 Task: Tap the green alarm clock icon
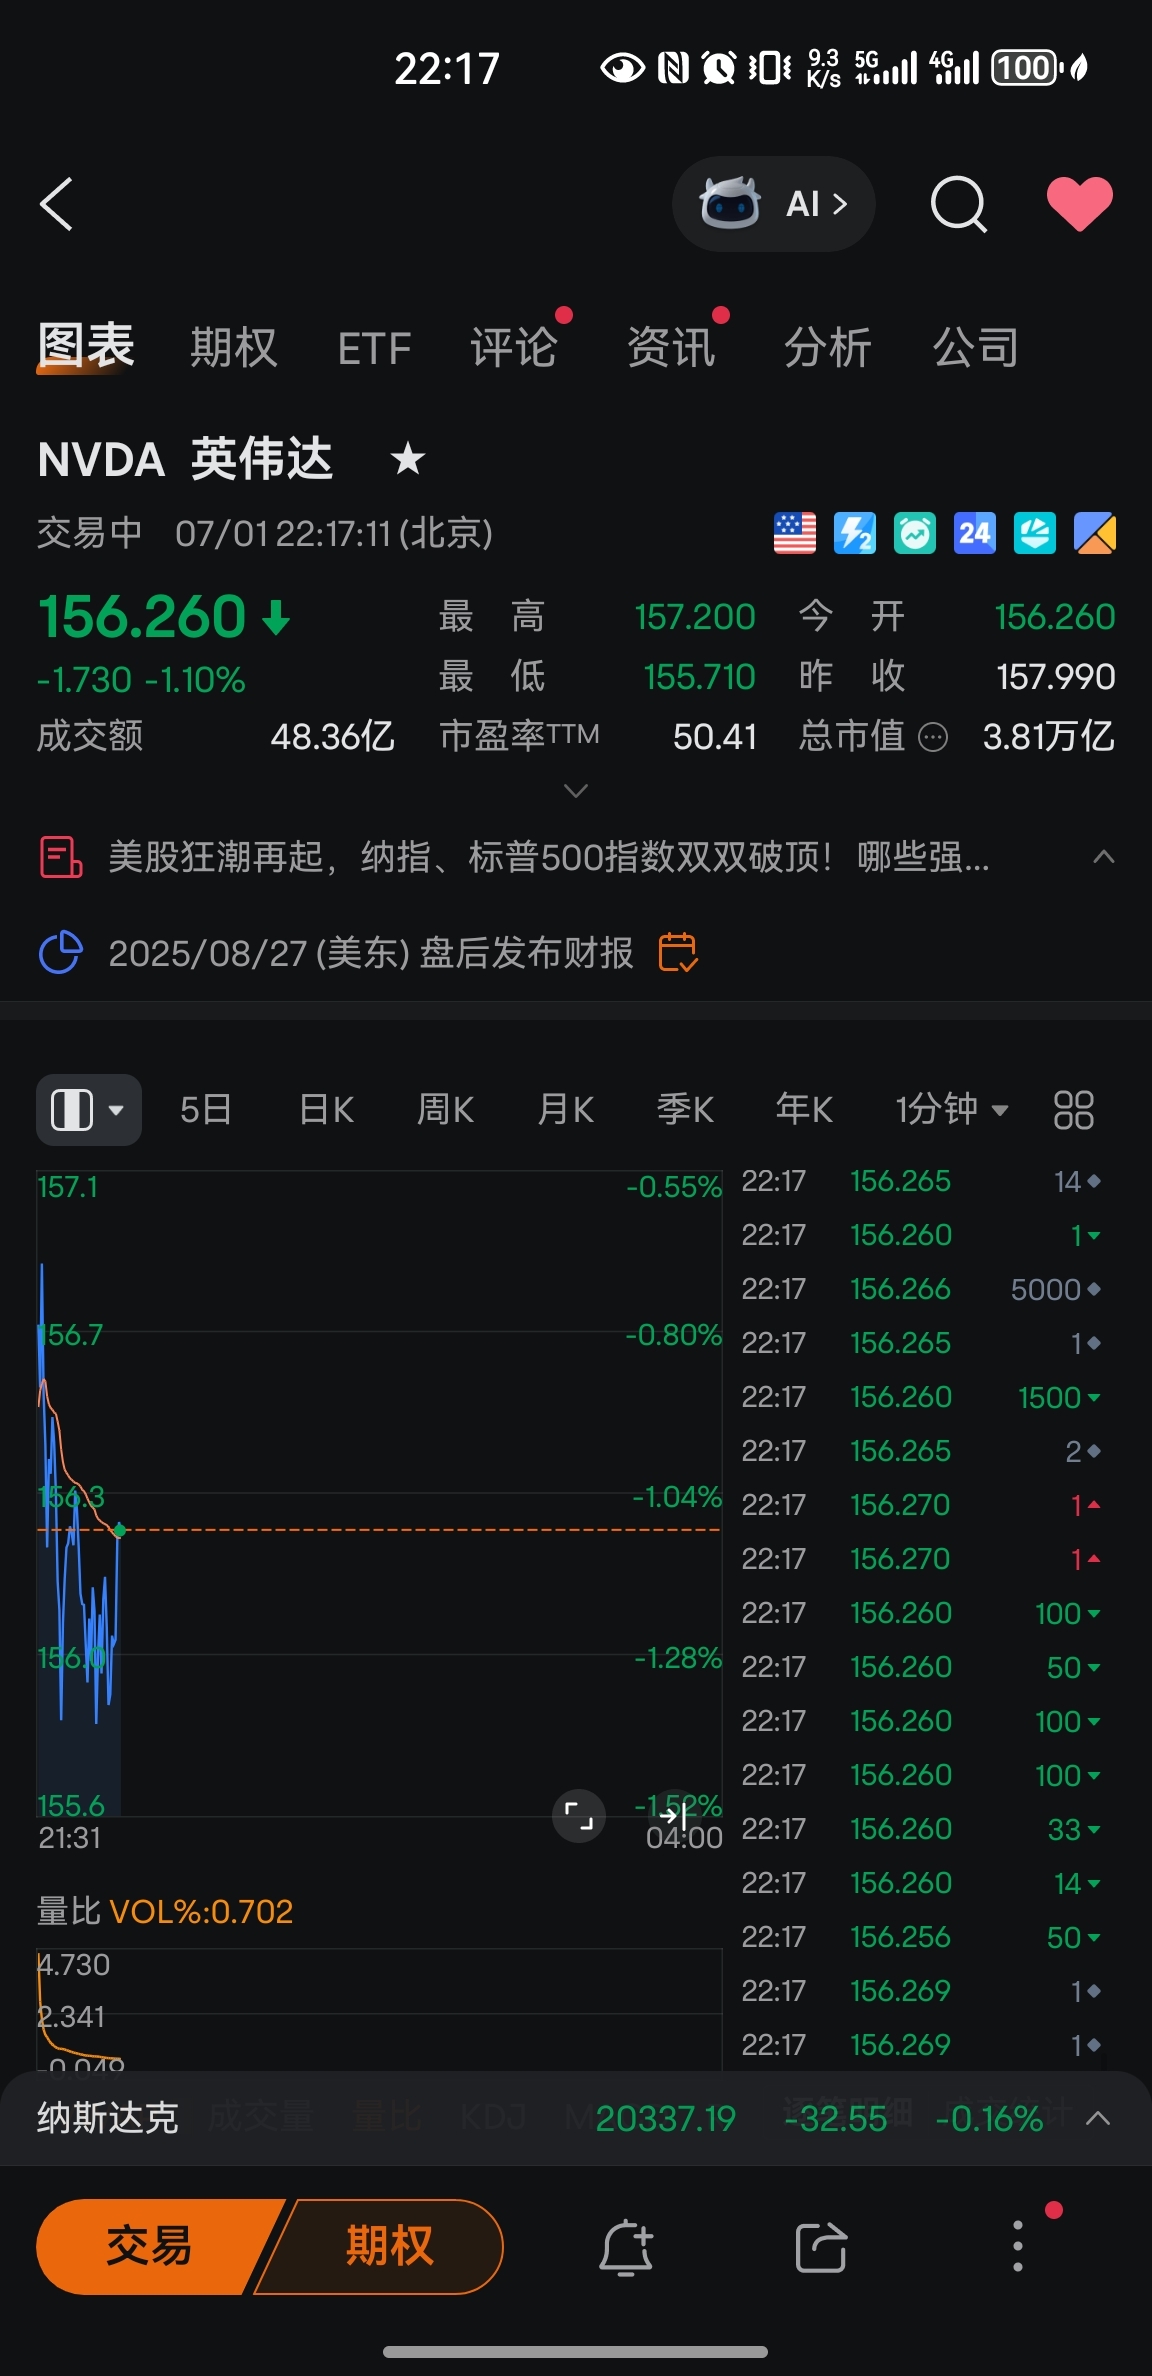pyautogui.click(x=915, y=533)
